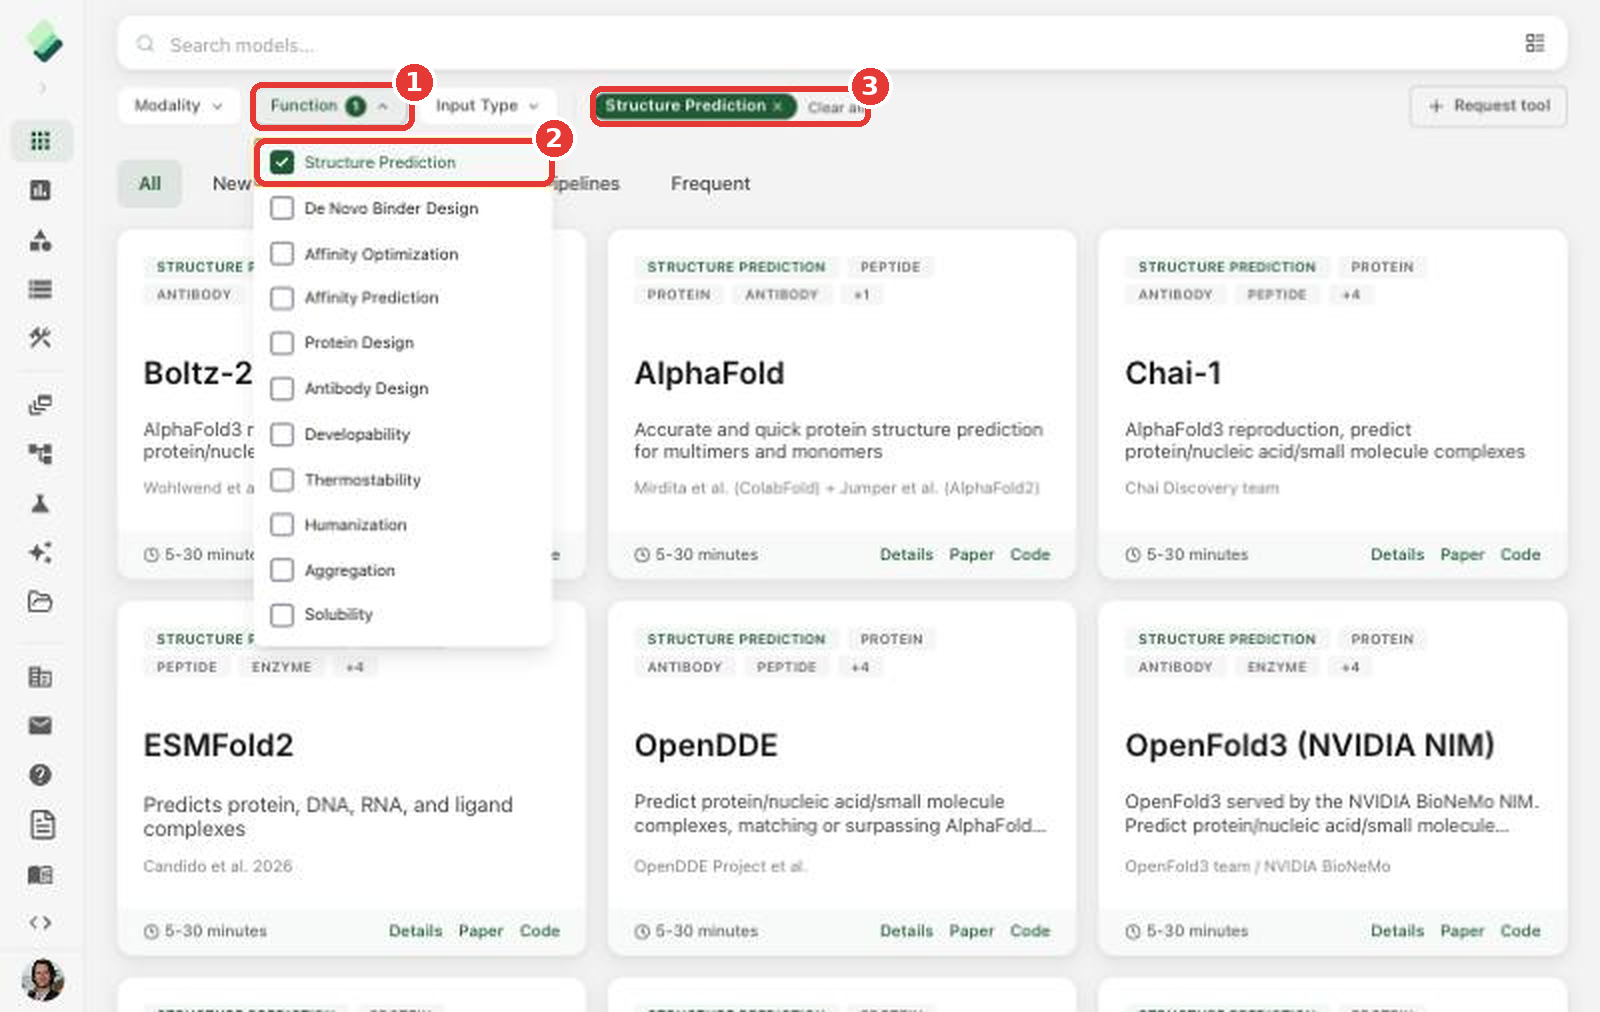The height and width of the screenshot is (1012, 1600).
Task: Select the Frequent tab
Action: (x=710, y=184)
